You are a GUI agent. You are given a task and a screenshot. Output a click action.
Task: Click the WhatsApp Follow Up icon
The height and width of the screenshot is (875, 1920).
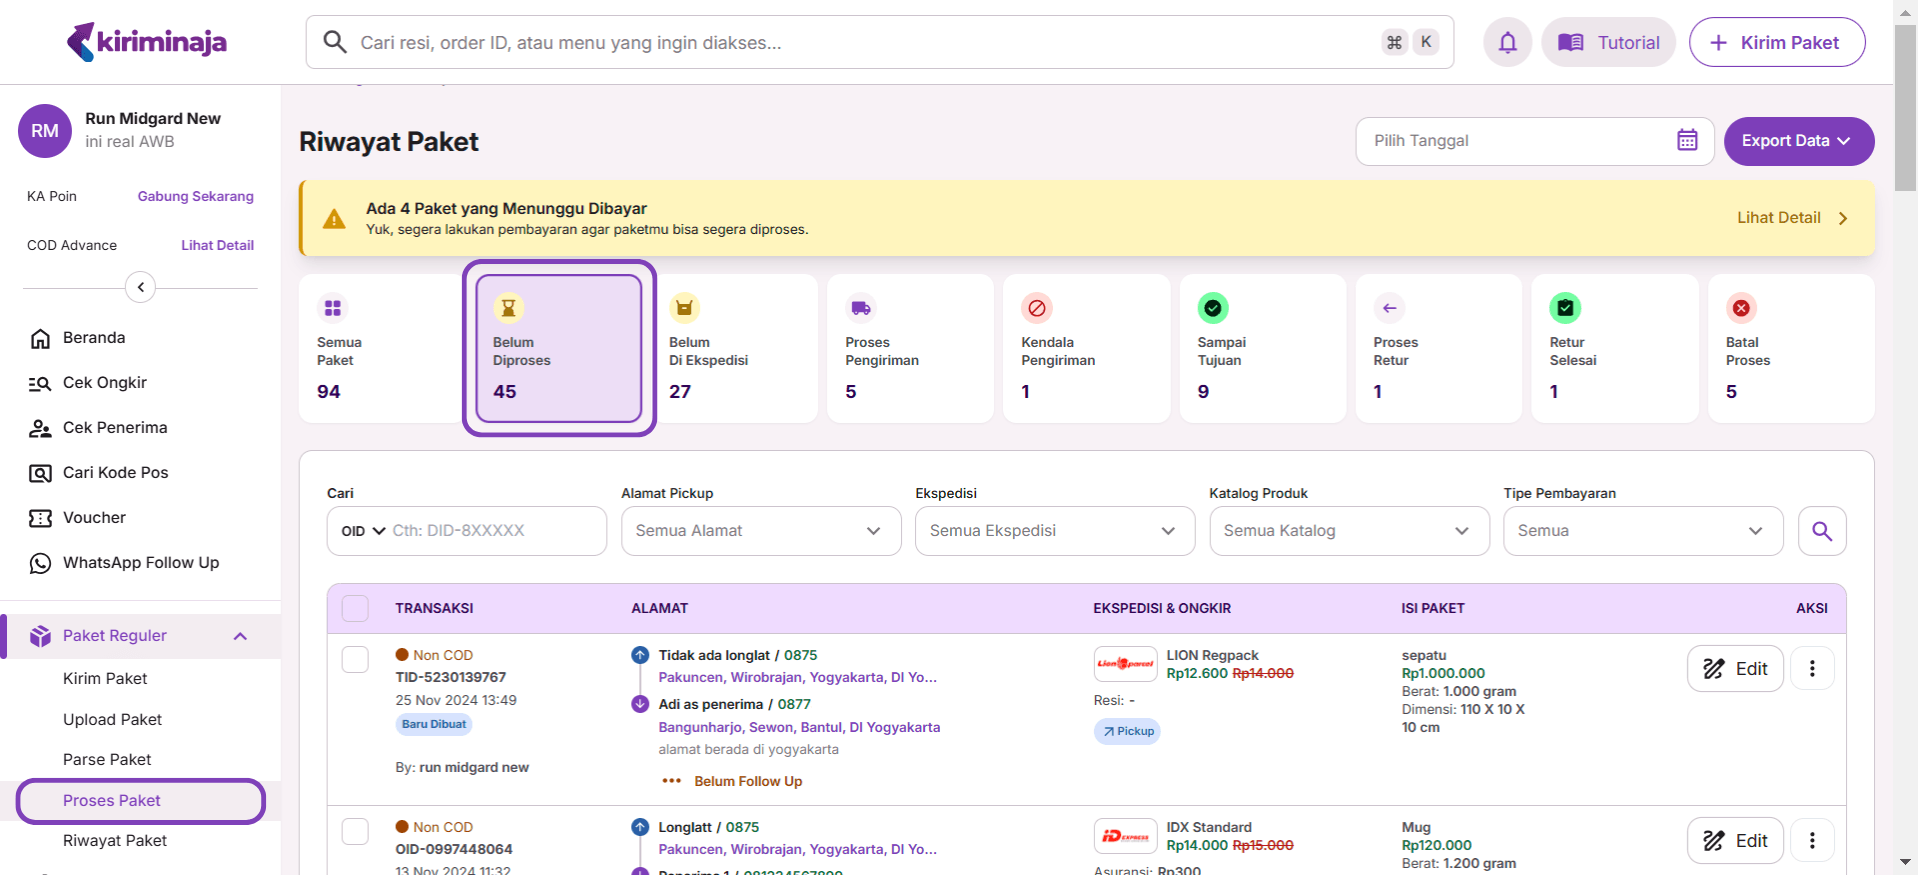click(x=40, y=564)
